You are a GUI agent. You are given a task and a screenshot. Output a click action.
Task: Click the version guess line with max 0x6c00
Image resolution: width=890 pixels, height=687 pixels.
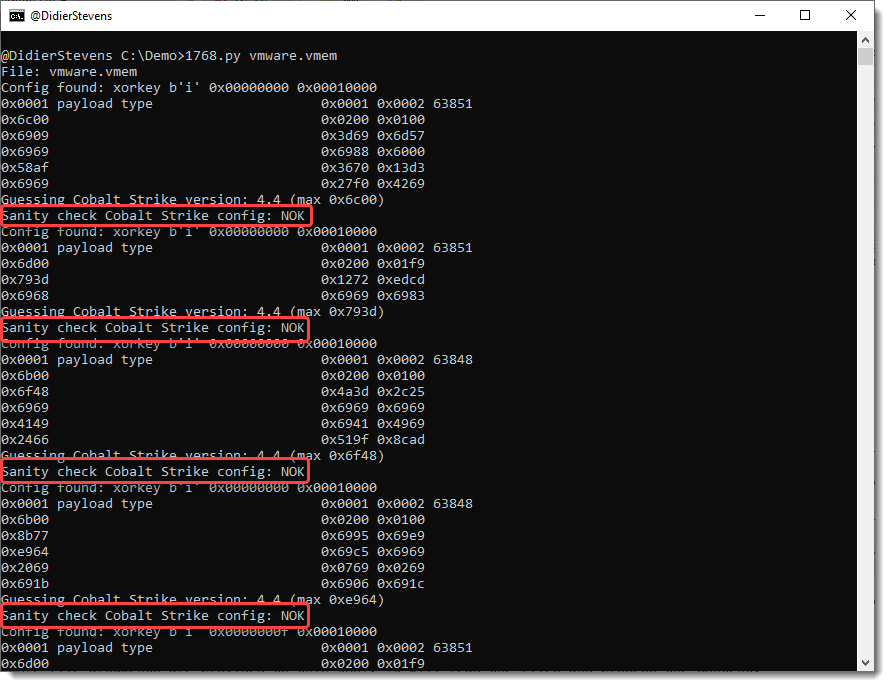(192, 200)
